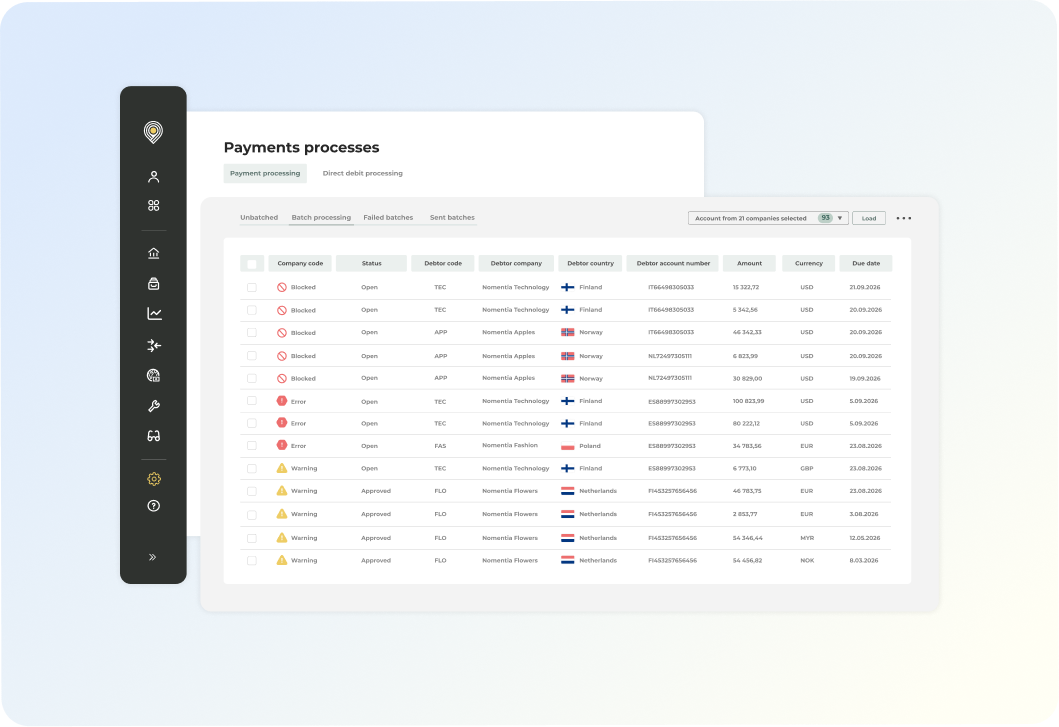Sort by the Debtor account number column header
Image resolution: width=1059 pixels, height=727 pixels.
[673, 264]
